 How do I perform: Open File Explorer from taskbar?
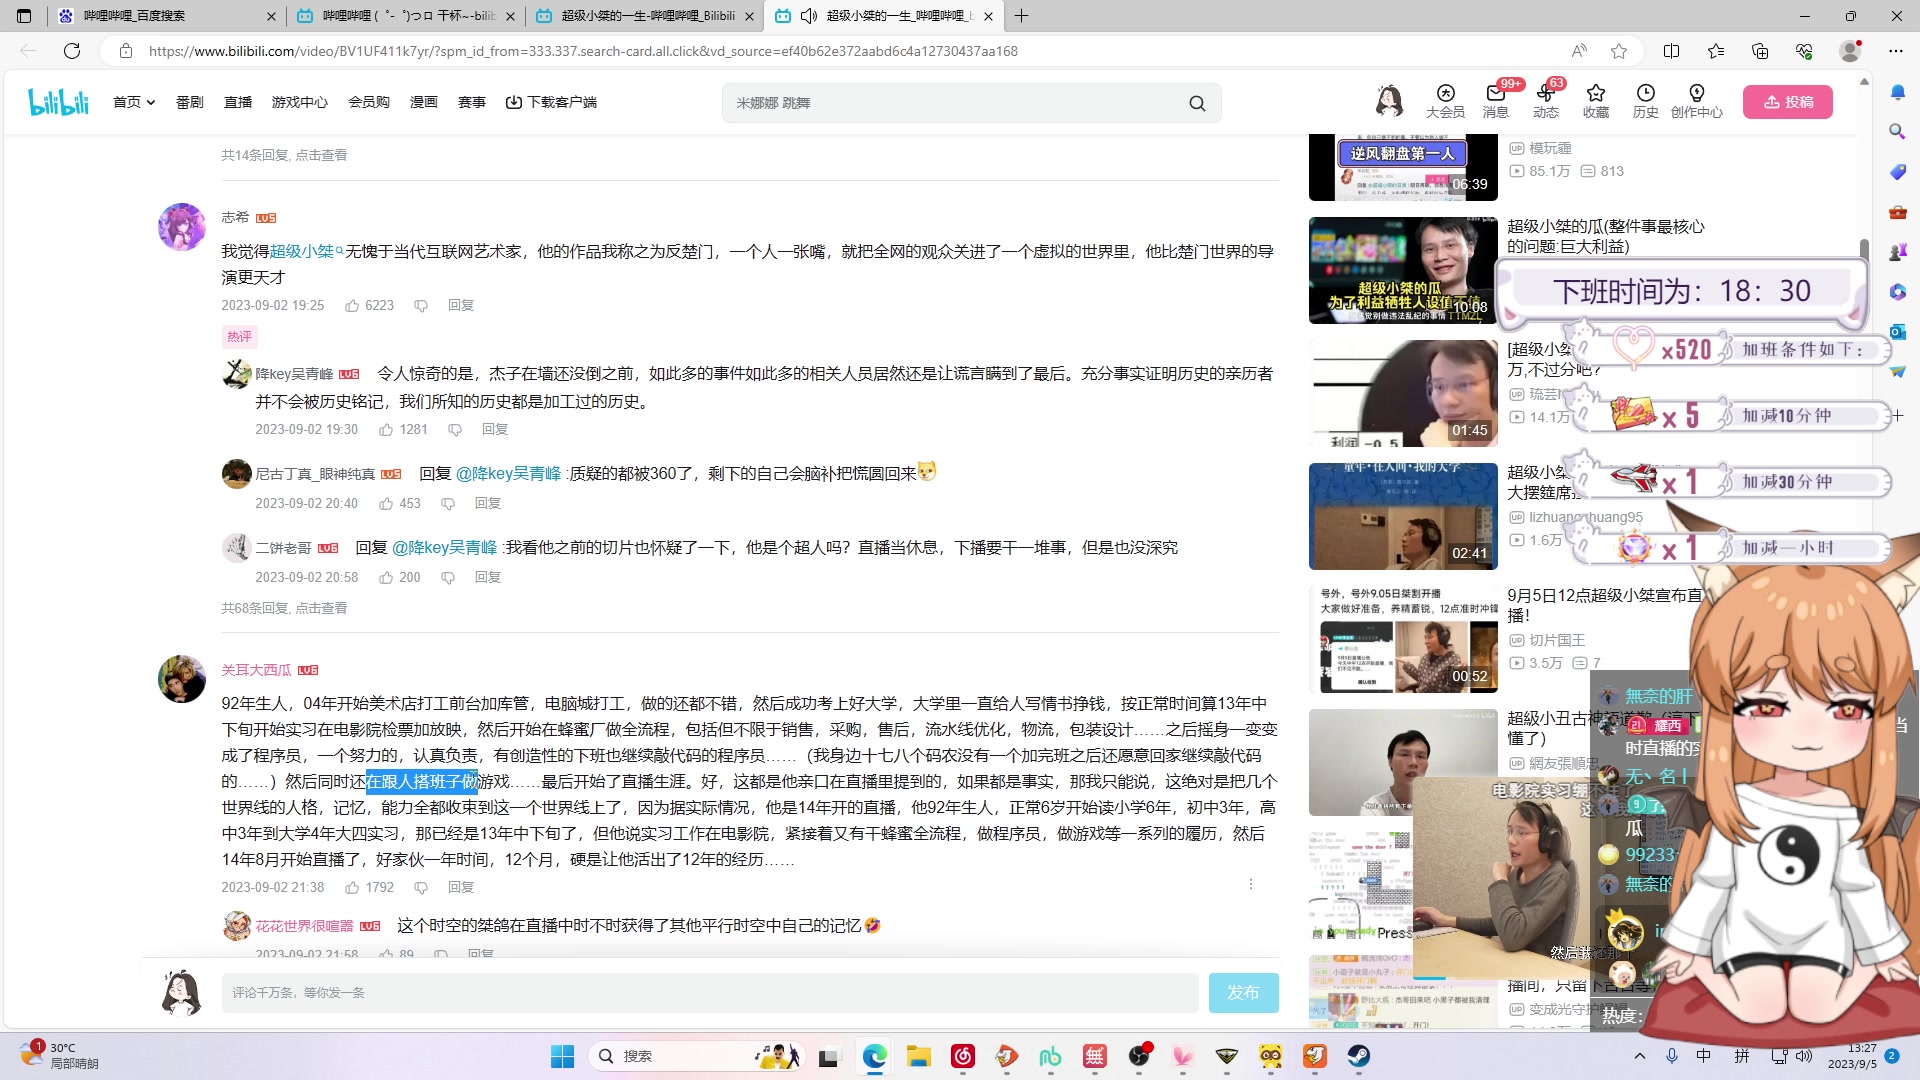(918, 1056)
